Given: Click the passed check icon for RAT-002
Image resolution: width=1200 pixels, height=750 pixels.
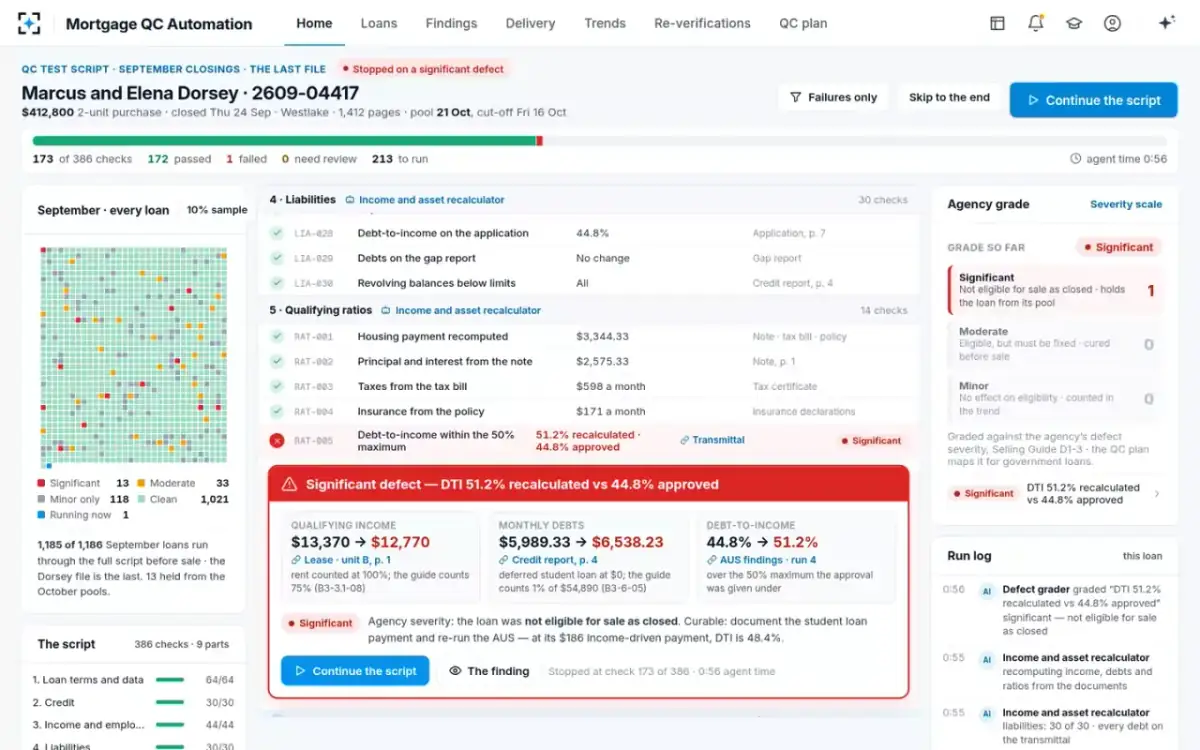Looking at the screenshot, I should pos(277,361).
